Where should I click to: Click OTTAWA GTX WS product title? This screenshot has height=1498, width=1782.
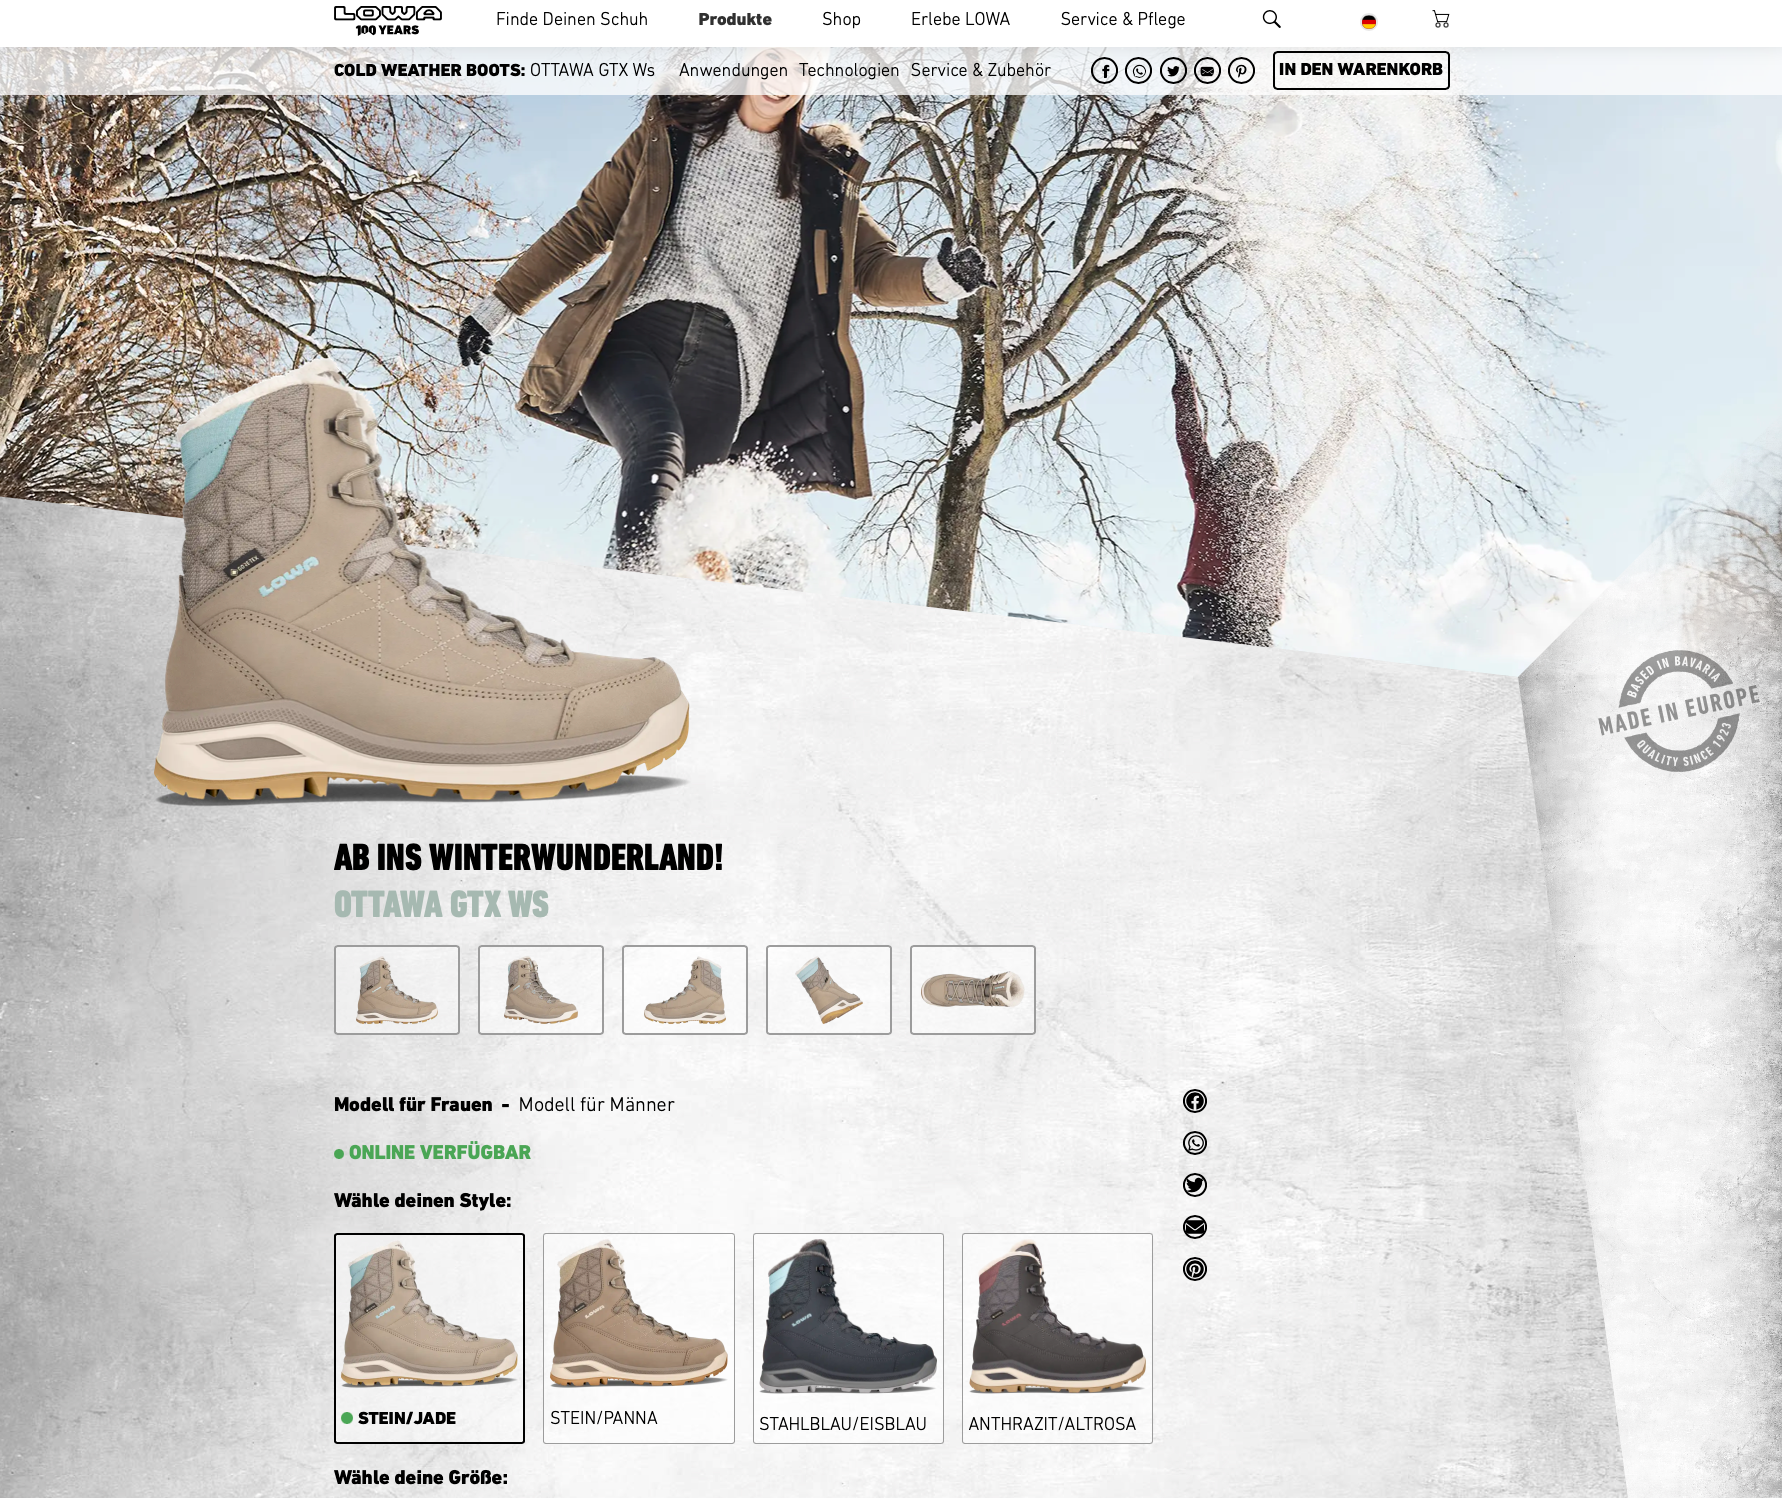tap(441, 905)
